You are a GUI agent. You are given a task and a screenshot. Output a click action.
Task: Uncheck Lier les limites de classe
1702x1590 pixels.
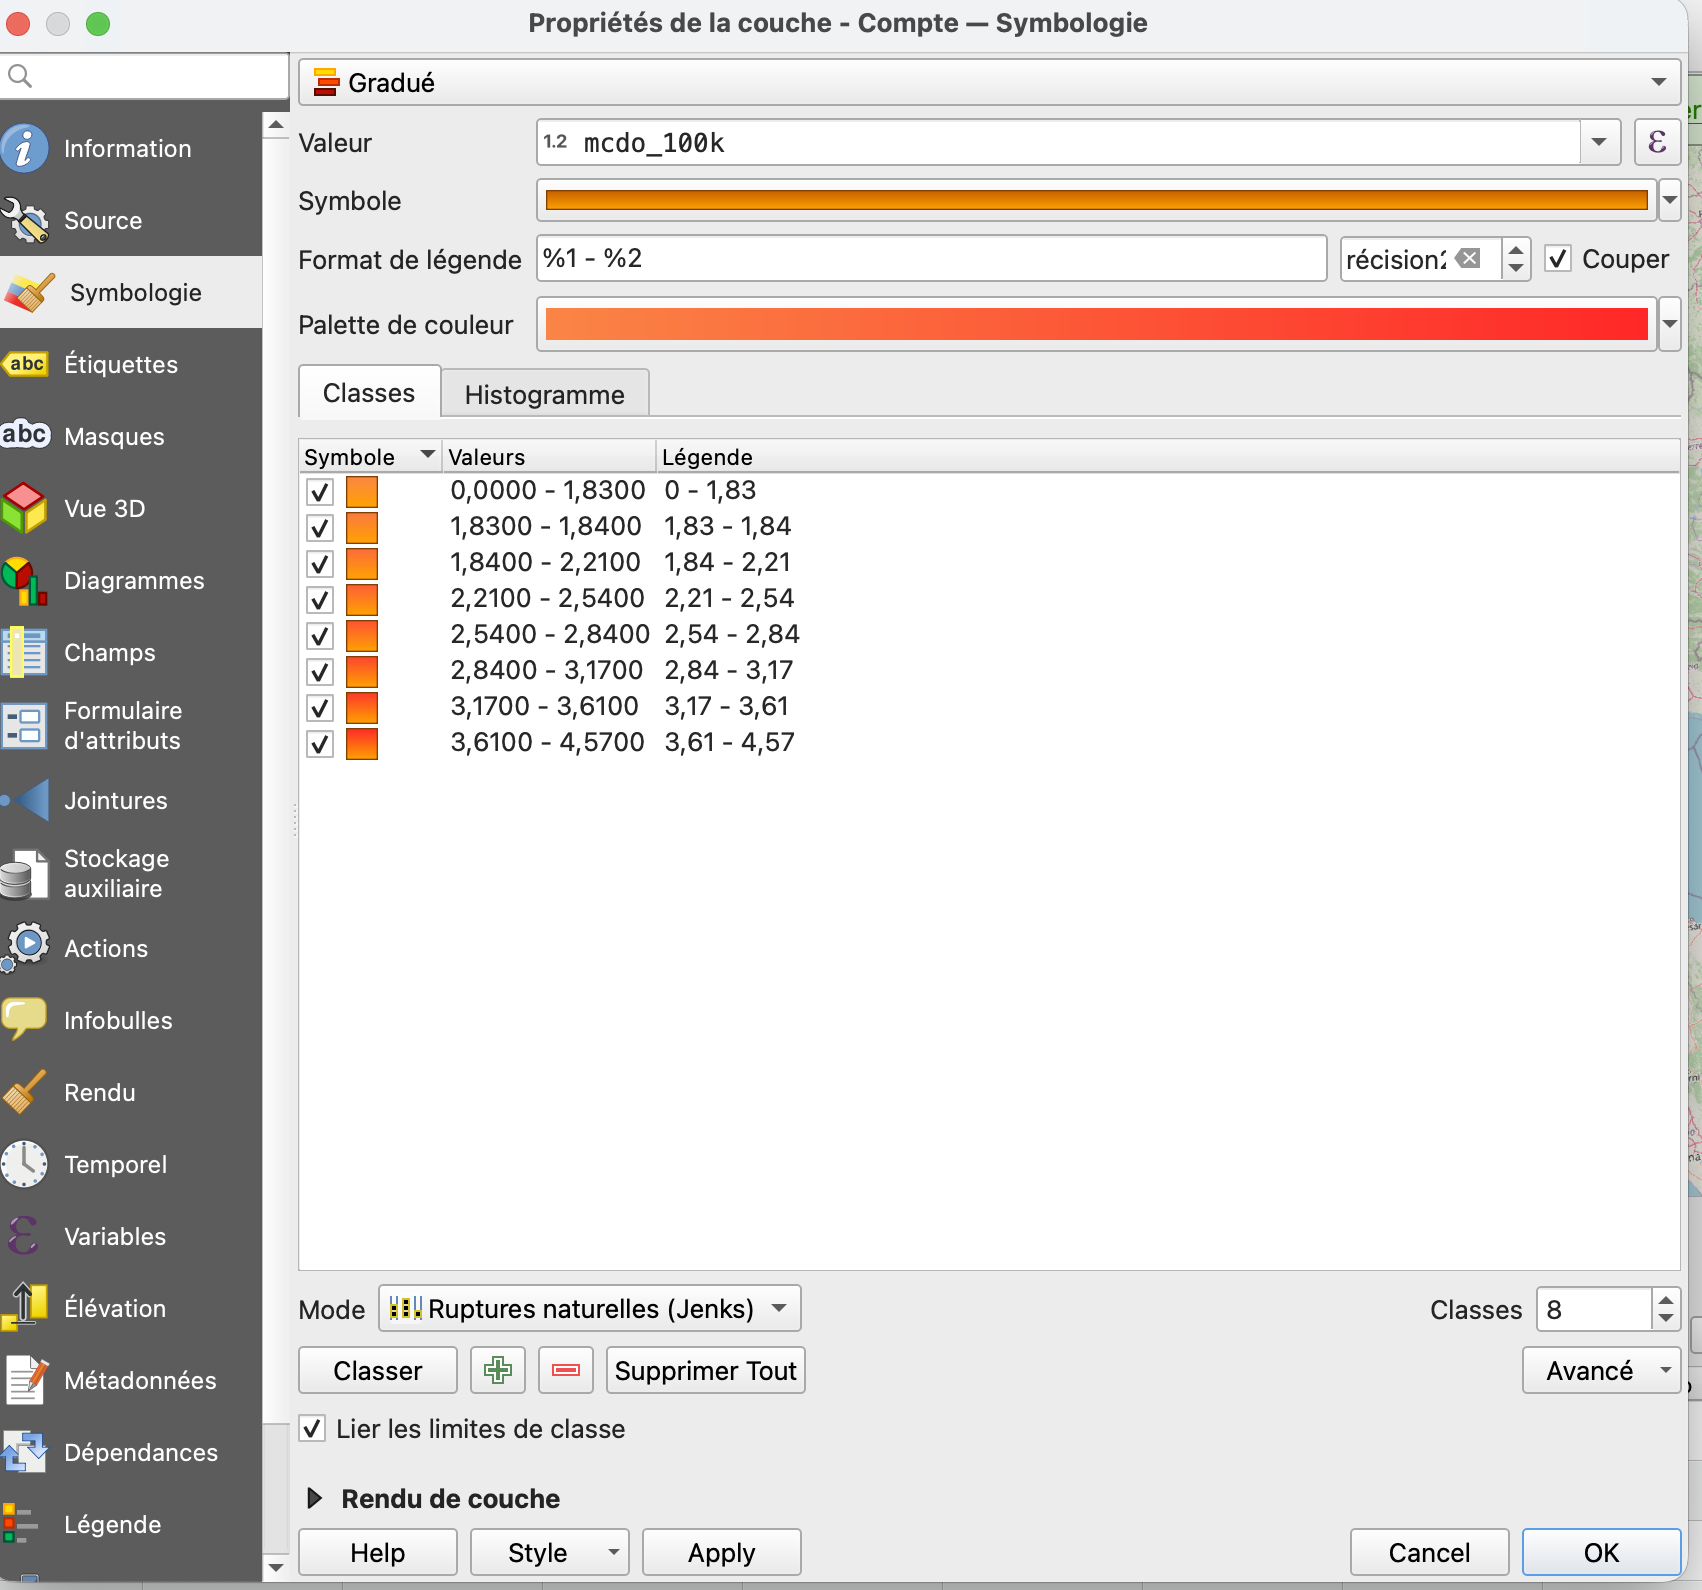313,1429
